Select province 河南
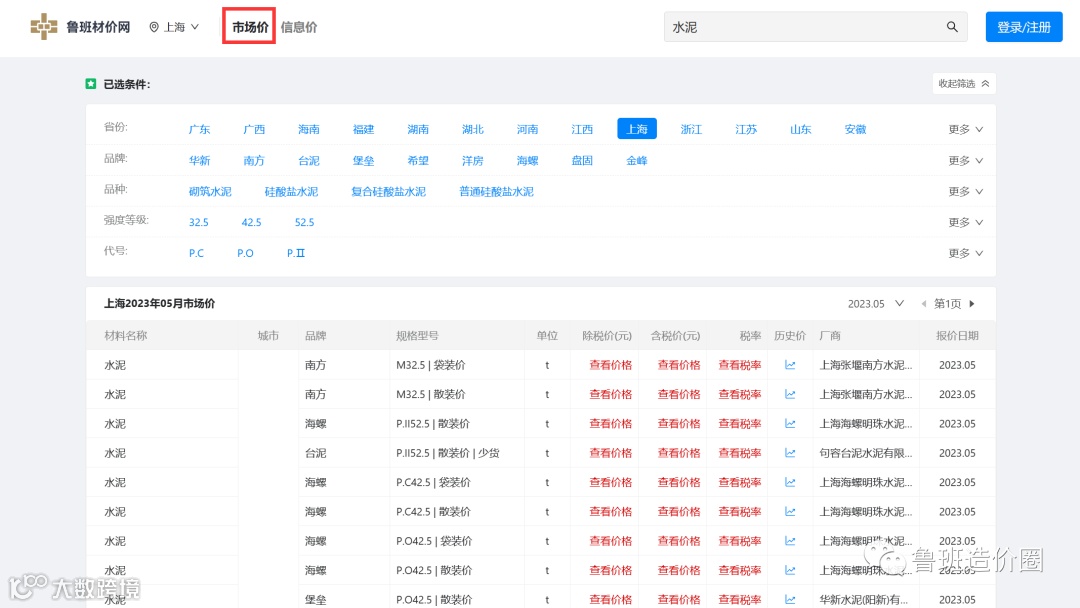This screenshot has height=608, width=1080. click(528, 129)
